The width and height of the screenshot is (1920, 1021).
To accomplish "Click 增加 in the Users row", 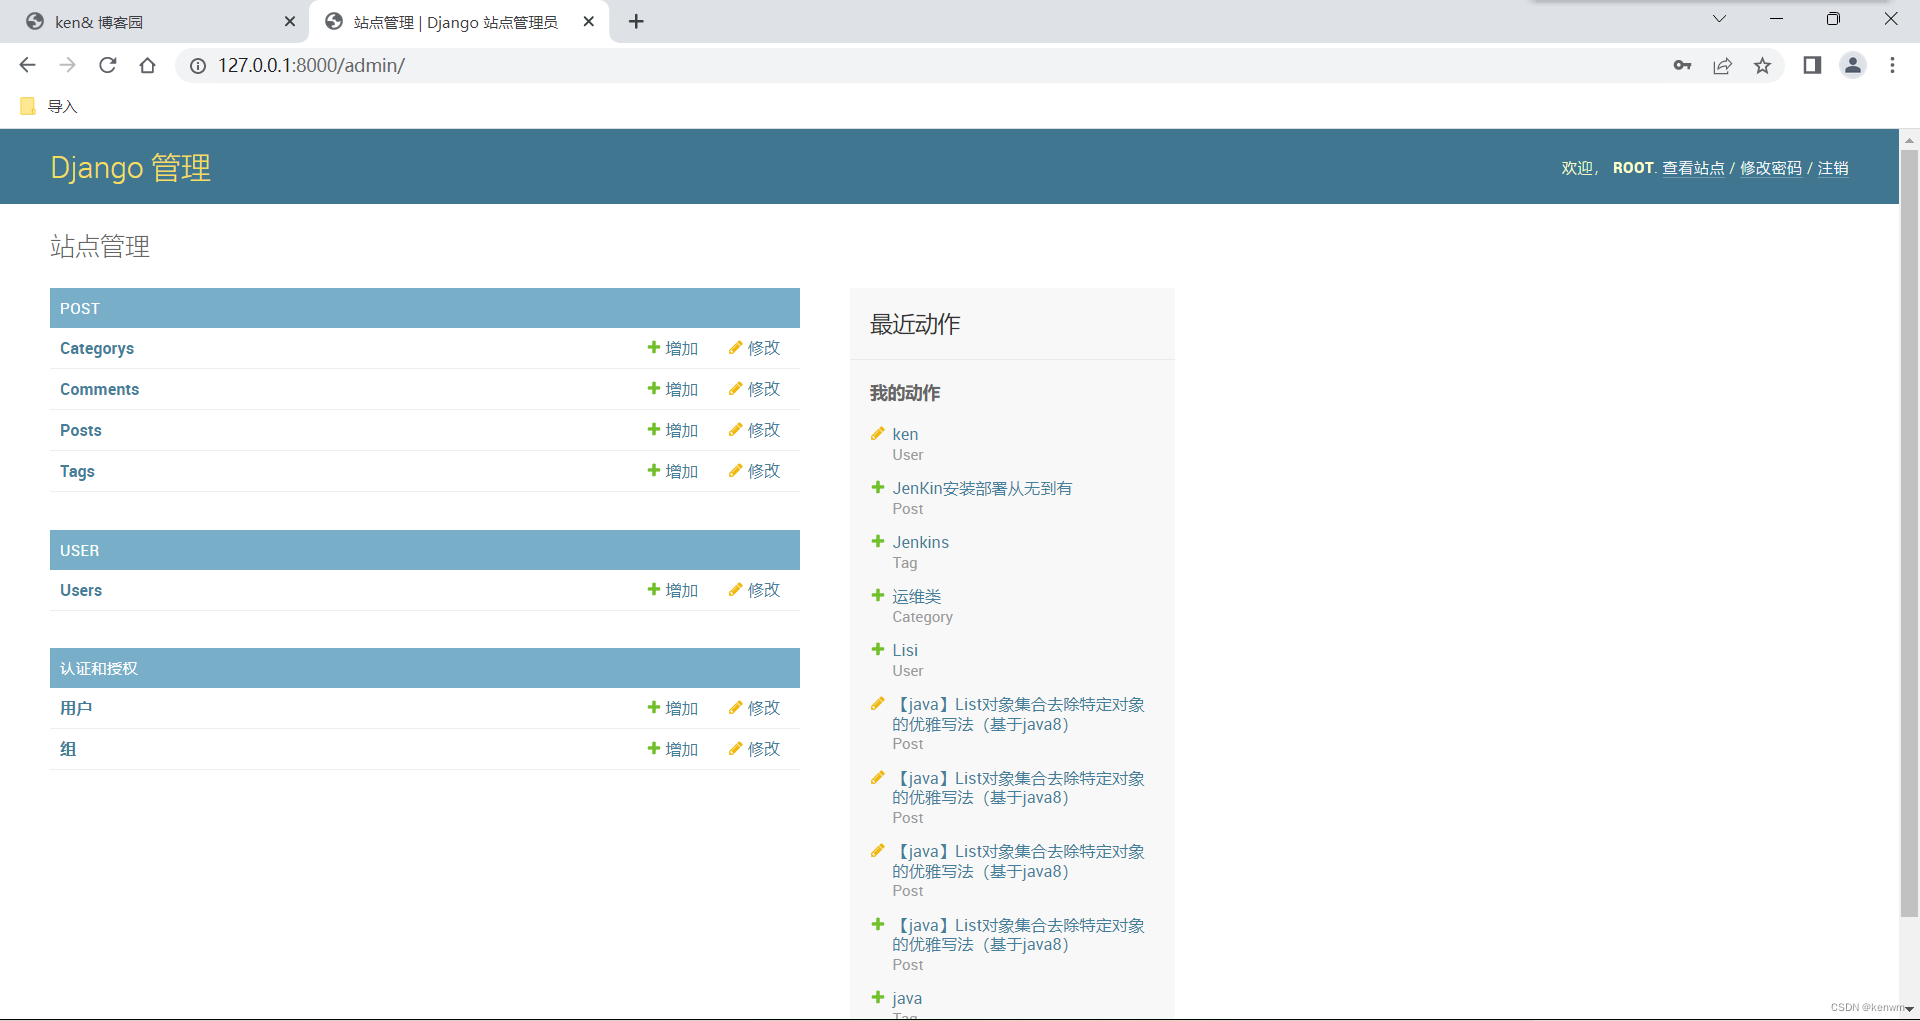I will pos(673,590).
